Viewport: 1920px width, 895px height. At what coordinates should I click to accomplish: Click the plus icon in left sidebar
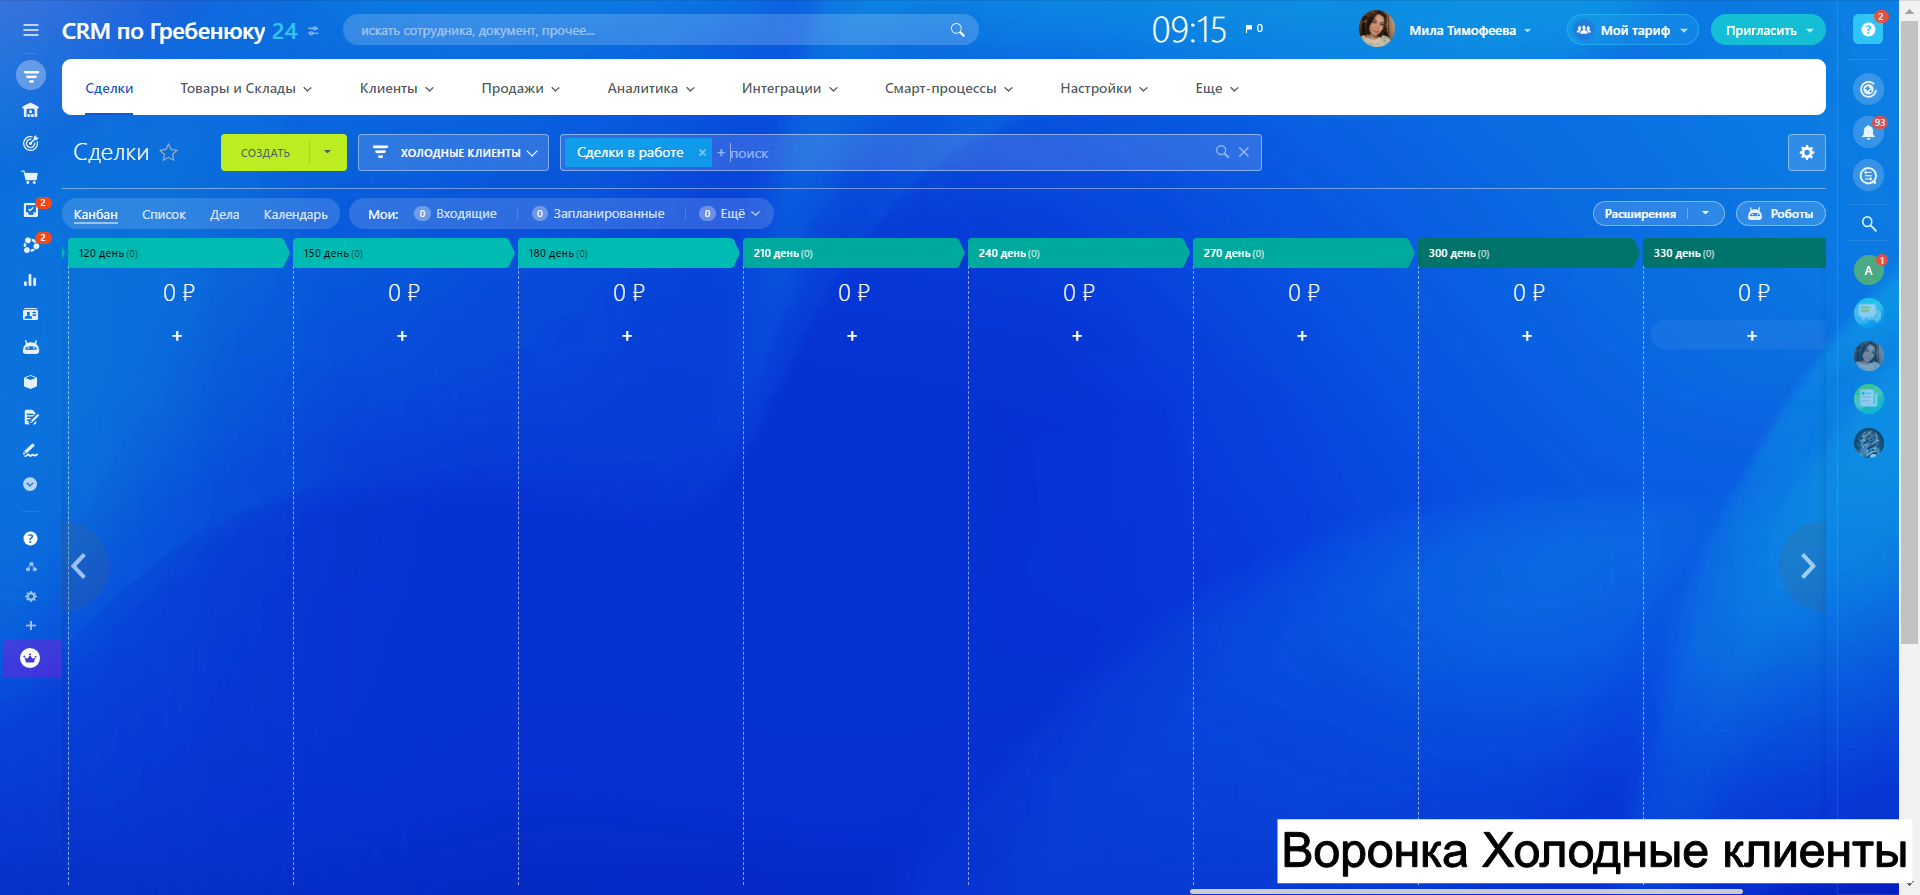[x=31, y=625]
